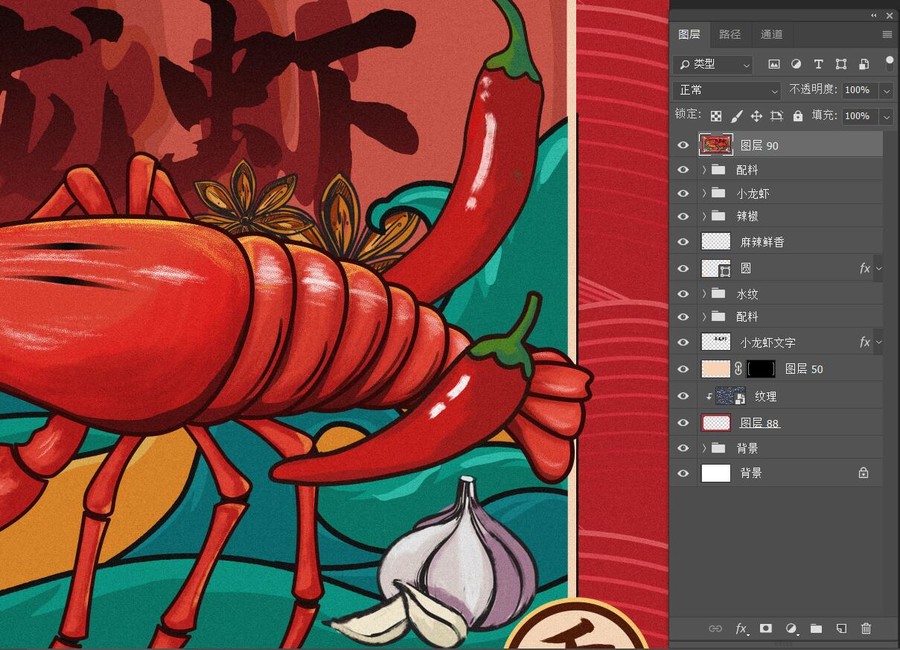Select the 图层 90 layer name
Image resolution: width=900 pixels, height=650 pixels.
(759, 146)
